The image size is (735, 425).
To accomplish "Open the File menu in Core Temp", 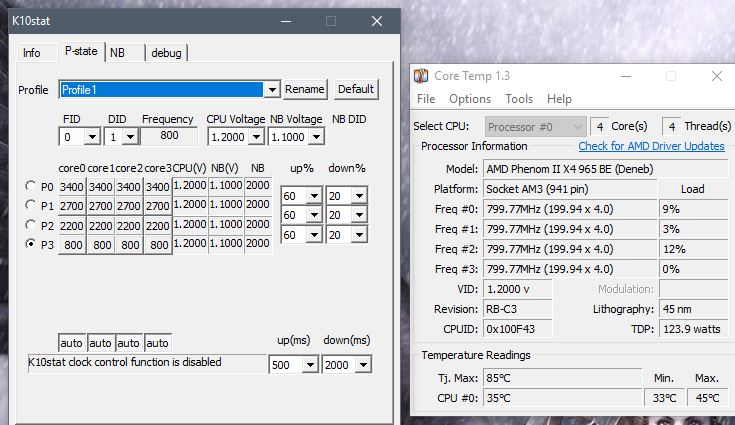I will 426,99.
